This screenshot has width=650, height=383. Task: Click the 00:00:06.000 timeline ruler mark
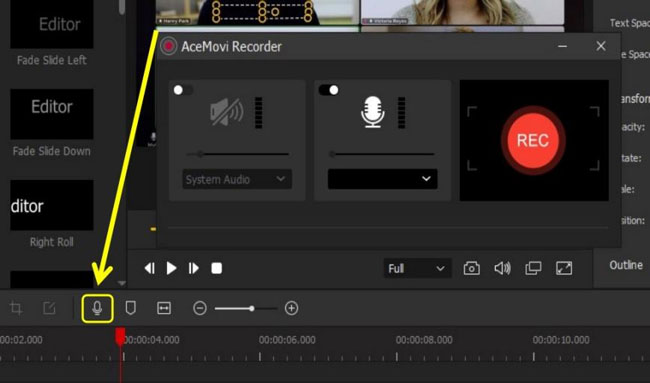287,340
